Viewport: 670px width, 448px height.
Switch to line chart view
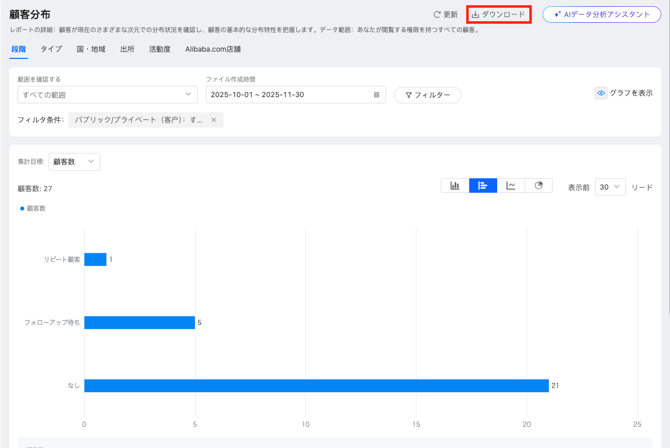511,186
